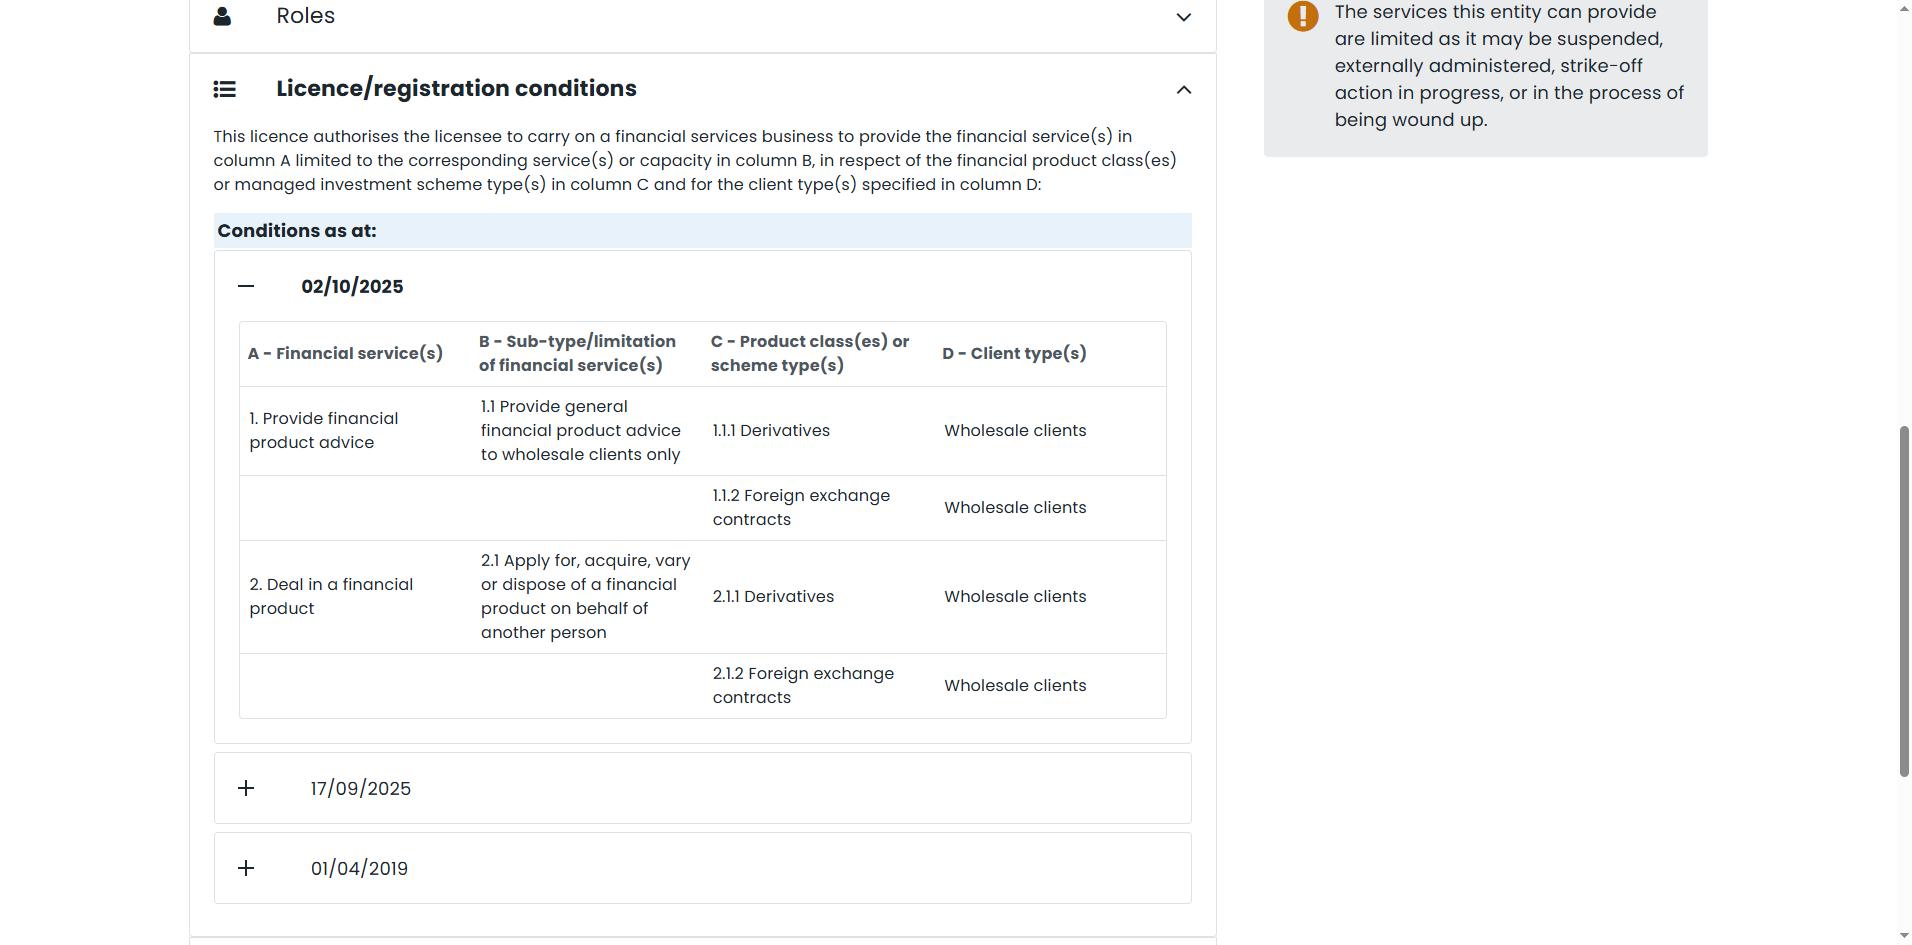1912x945 pixels.
Task: Expand 17/09/2025 conditions with plus icon
Action: [x=246, y=789]
